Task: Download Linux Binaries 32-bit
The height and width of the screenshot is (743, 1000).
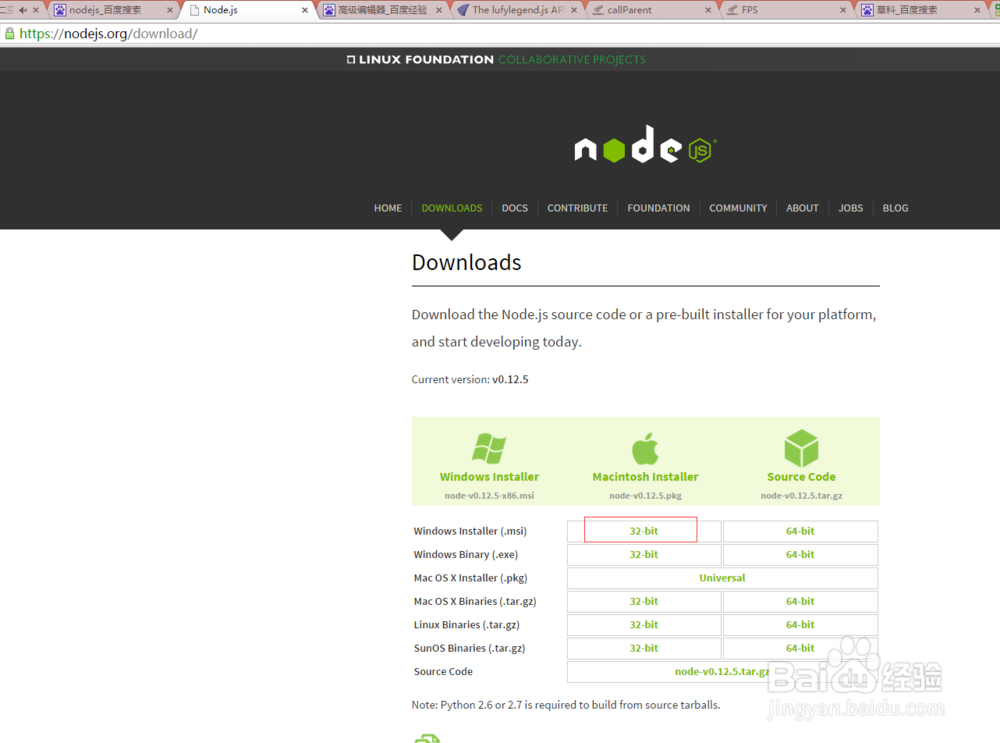Action: [x=643, y=624]
